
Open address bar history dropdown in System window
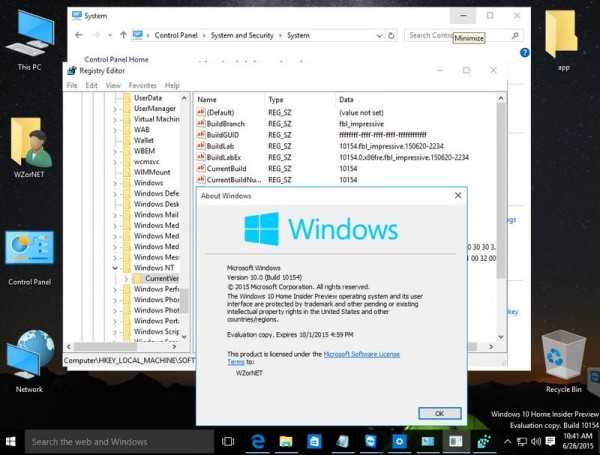click(x=379, y=36)
